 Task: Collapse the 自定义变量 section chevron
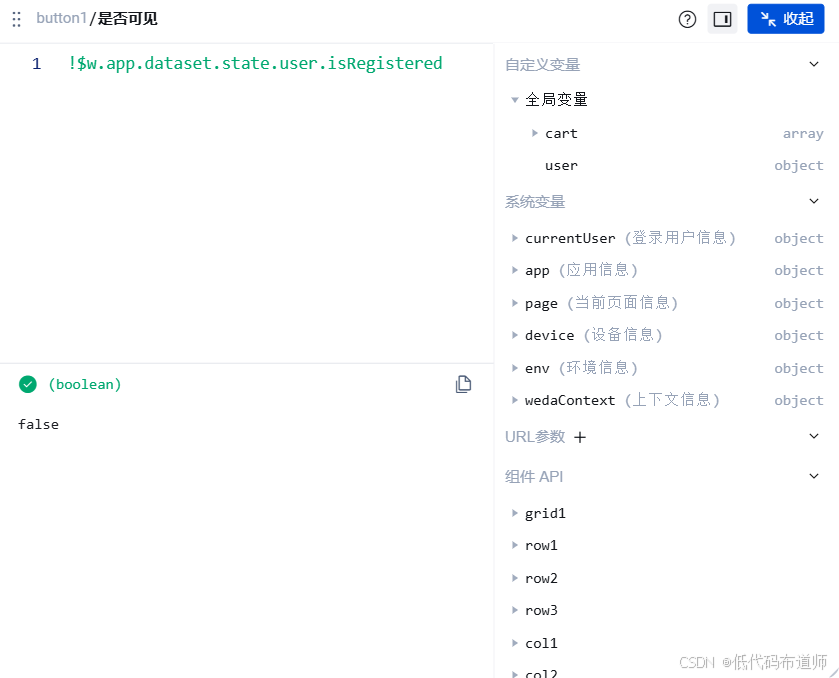click(x=814, y=64)
